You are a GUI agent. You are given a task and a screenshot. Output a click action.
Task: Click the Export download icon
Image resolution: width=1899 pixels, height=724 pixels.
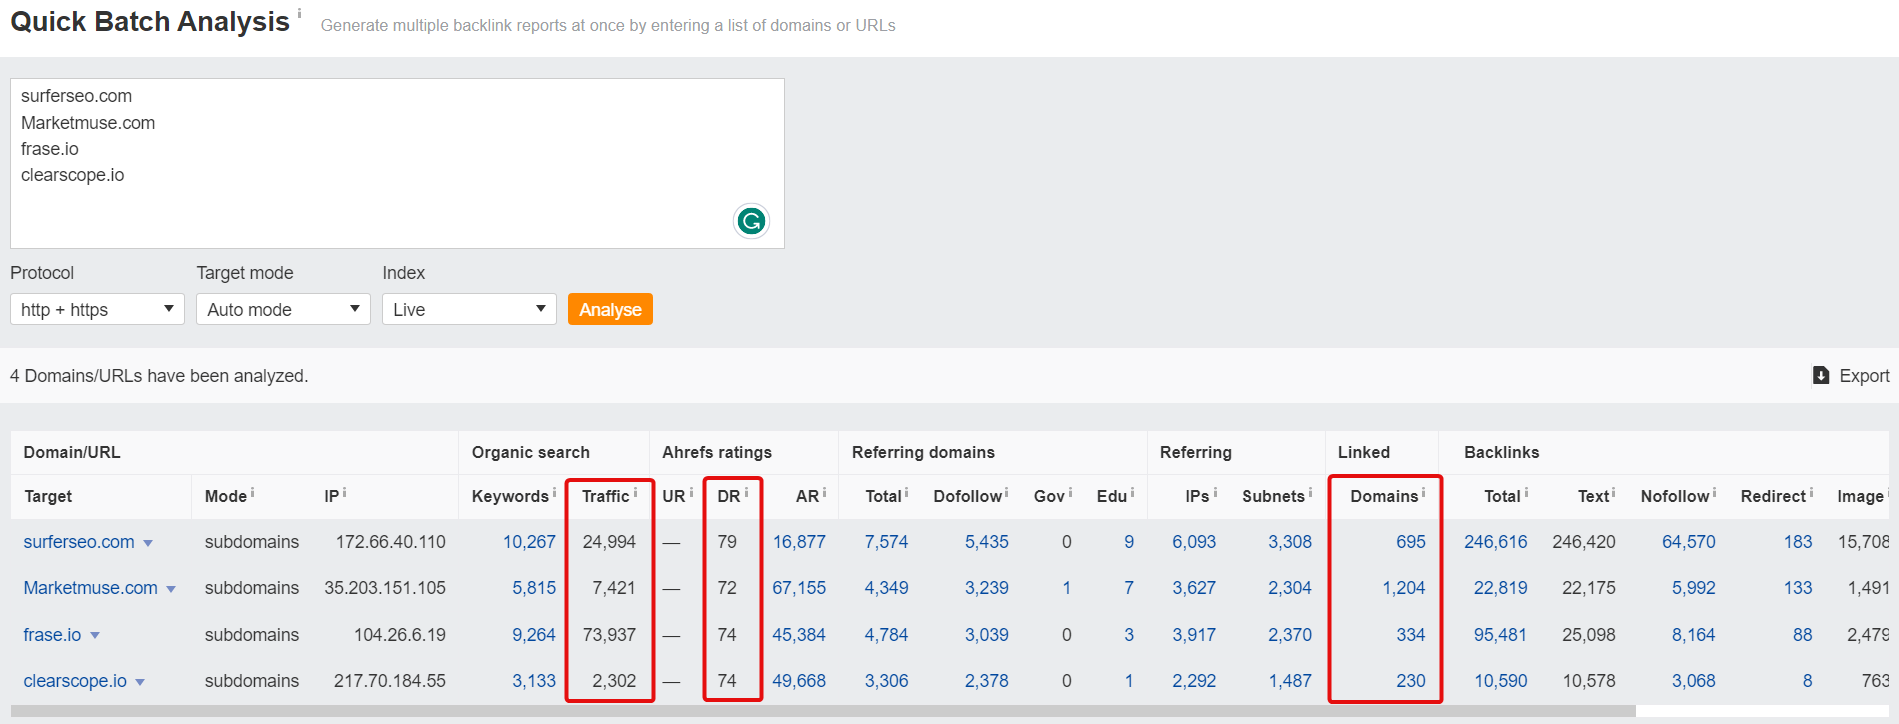coord(1821,375)
